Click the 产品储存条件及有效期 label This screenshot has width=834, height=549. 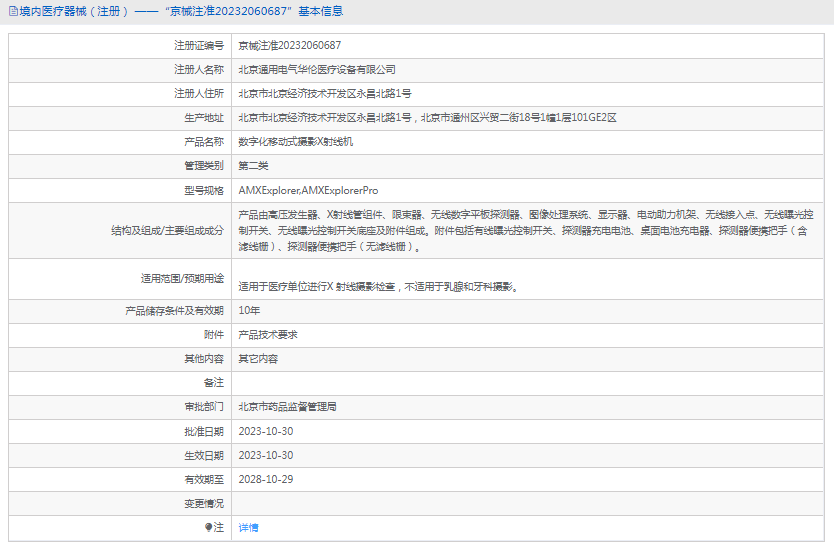tap(174, 311)
